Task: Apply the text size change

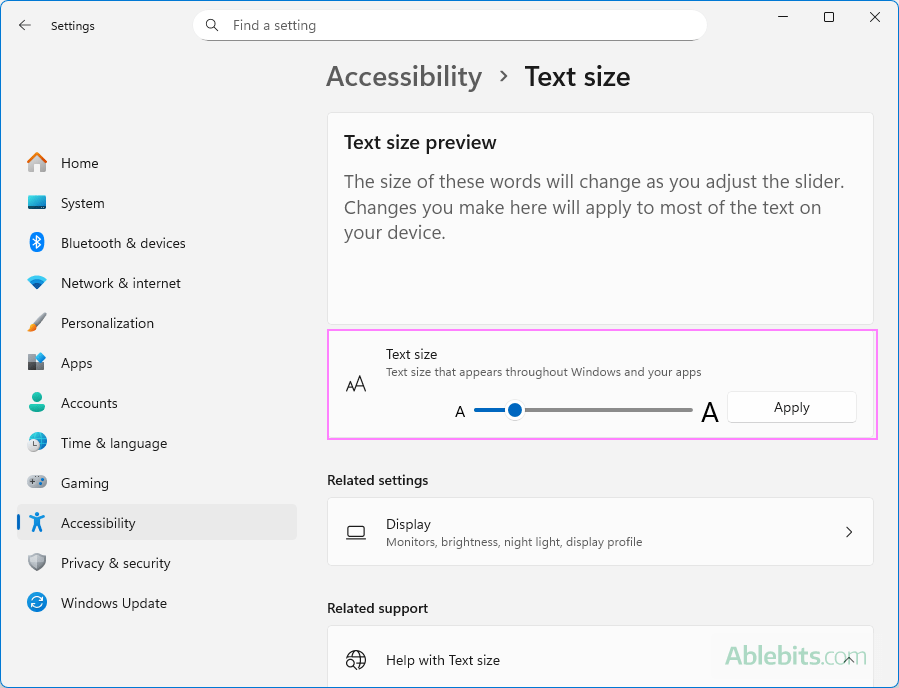Action: pos(792,407)
